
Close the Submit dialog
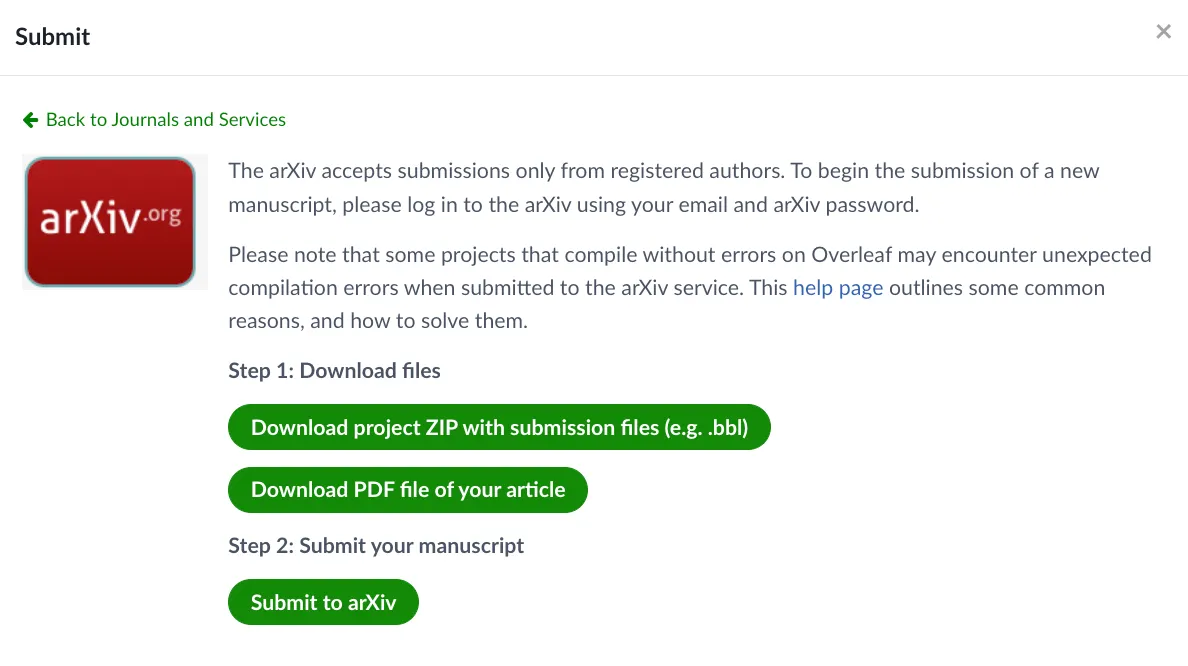tap(1163, 32)
